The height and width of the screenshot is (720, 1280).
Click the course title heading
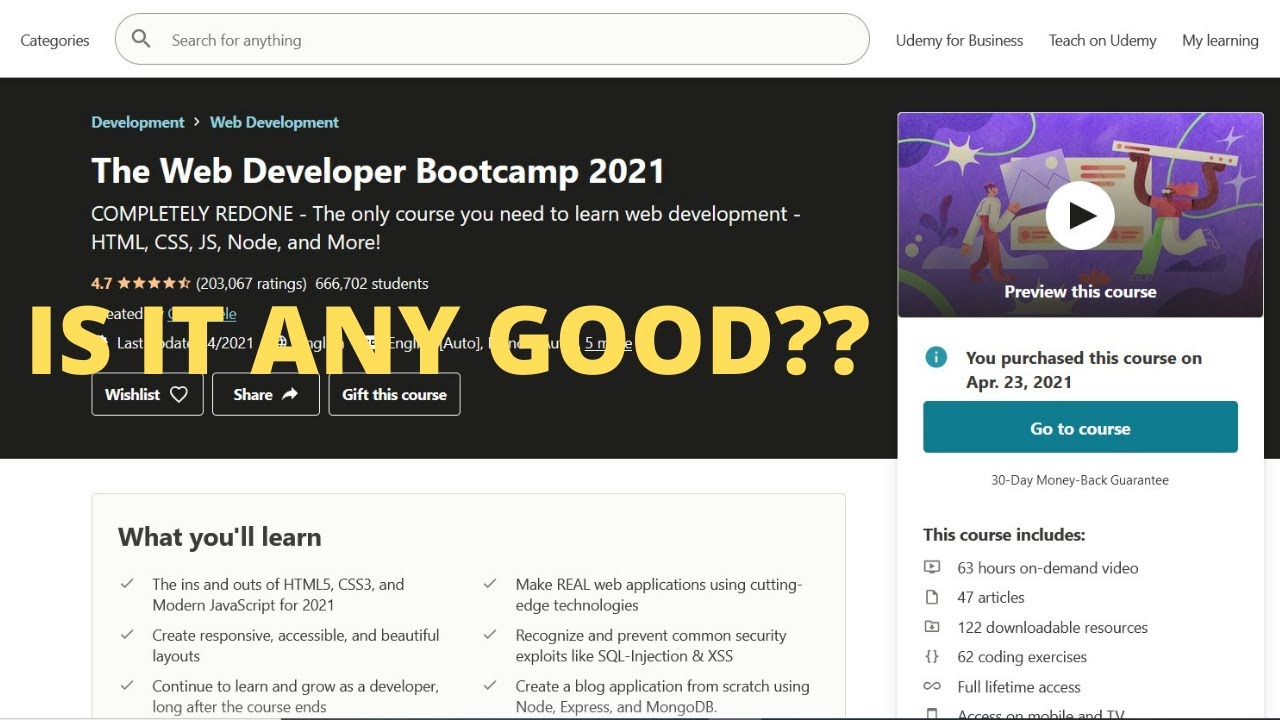coord(378,171)
